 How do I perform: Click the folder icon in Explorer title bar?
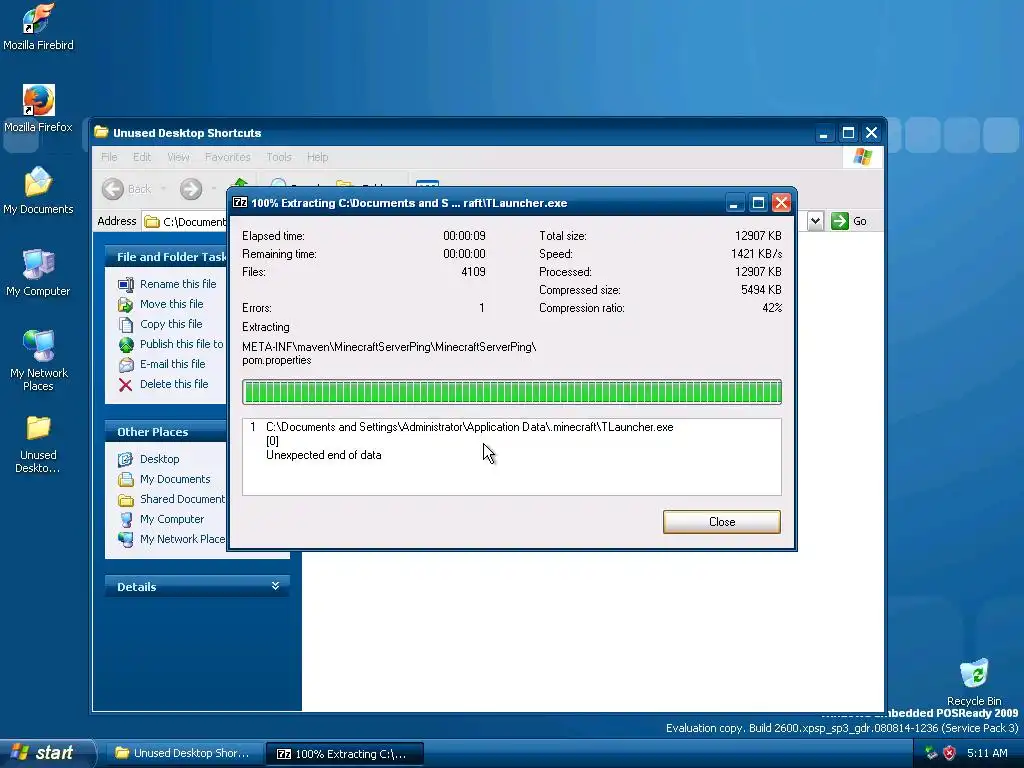(101, 132)
